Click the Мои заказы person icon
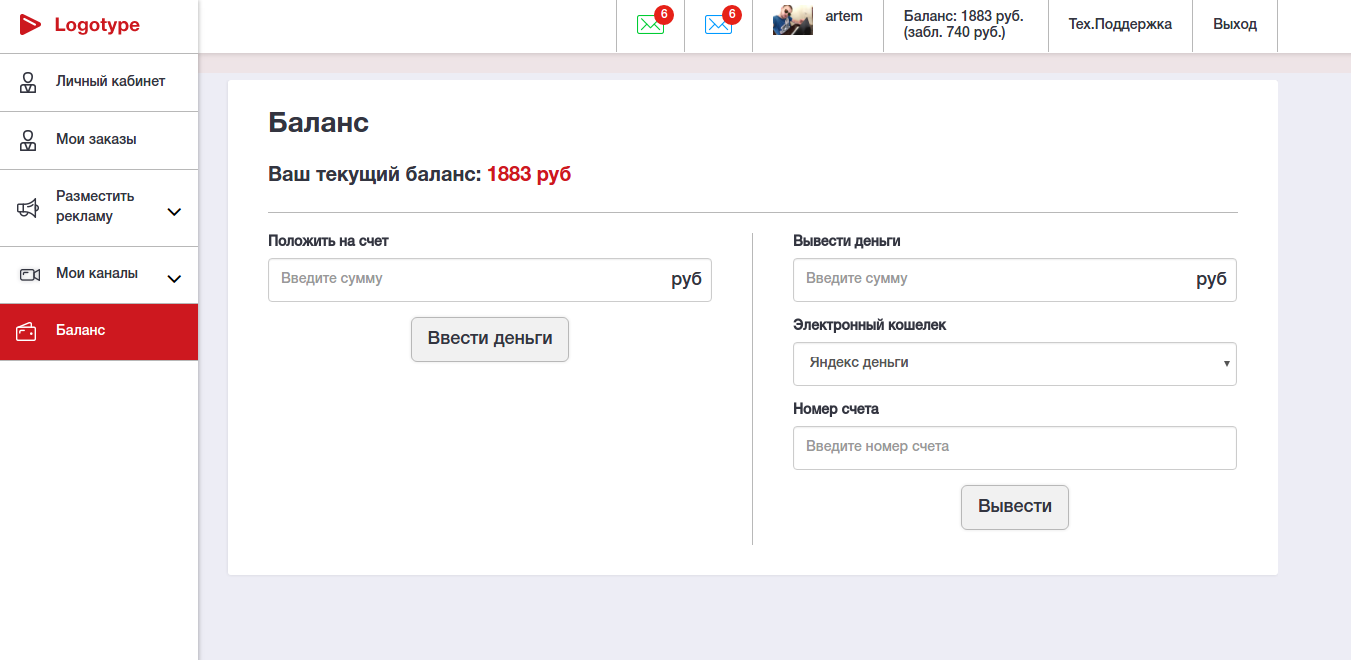 tap(29, 140)
